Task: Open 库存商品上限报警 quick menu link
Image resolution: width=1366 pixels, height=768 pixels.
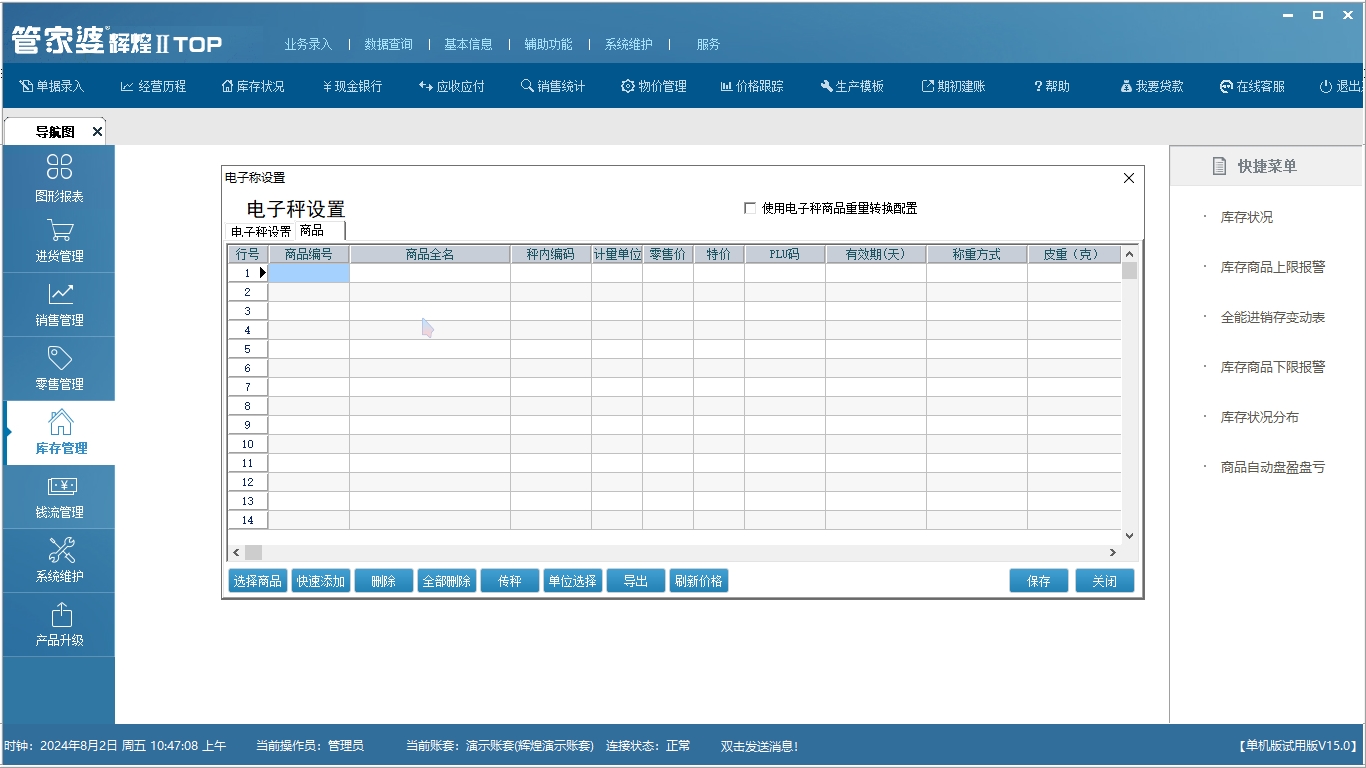Action: click(x=1273, y=267)
